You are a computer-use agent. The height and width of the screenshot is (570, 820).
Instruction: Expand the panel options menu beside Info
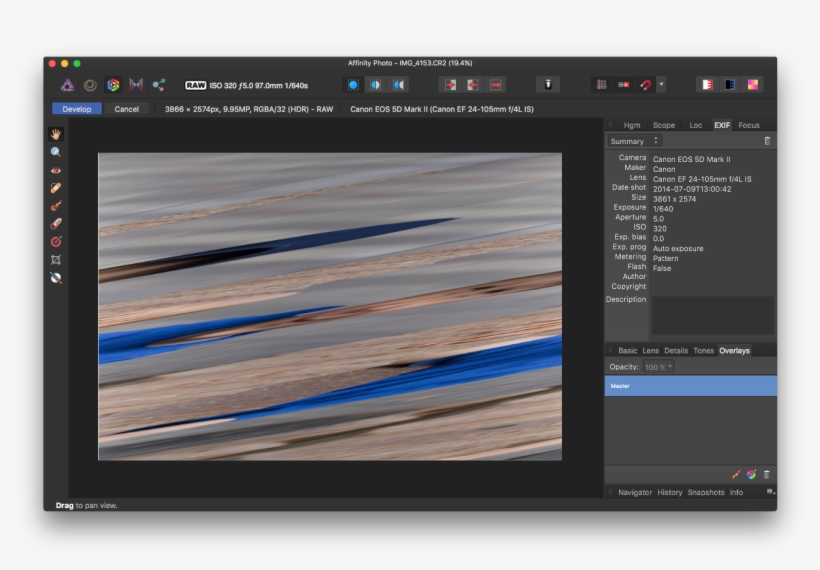pos(769,492)
